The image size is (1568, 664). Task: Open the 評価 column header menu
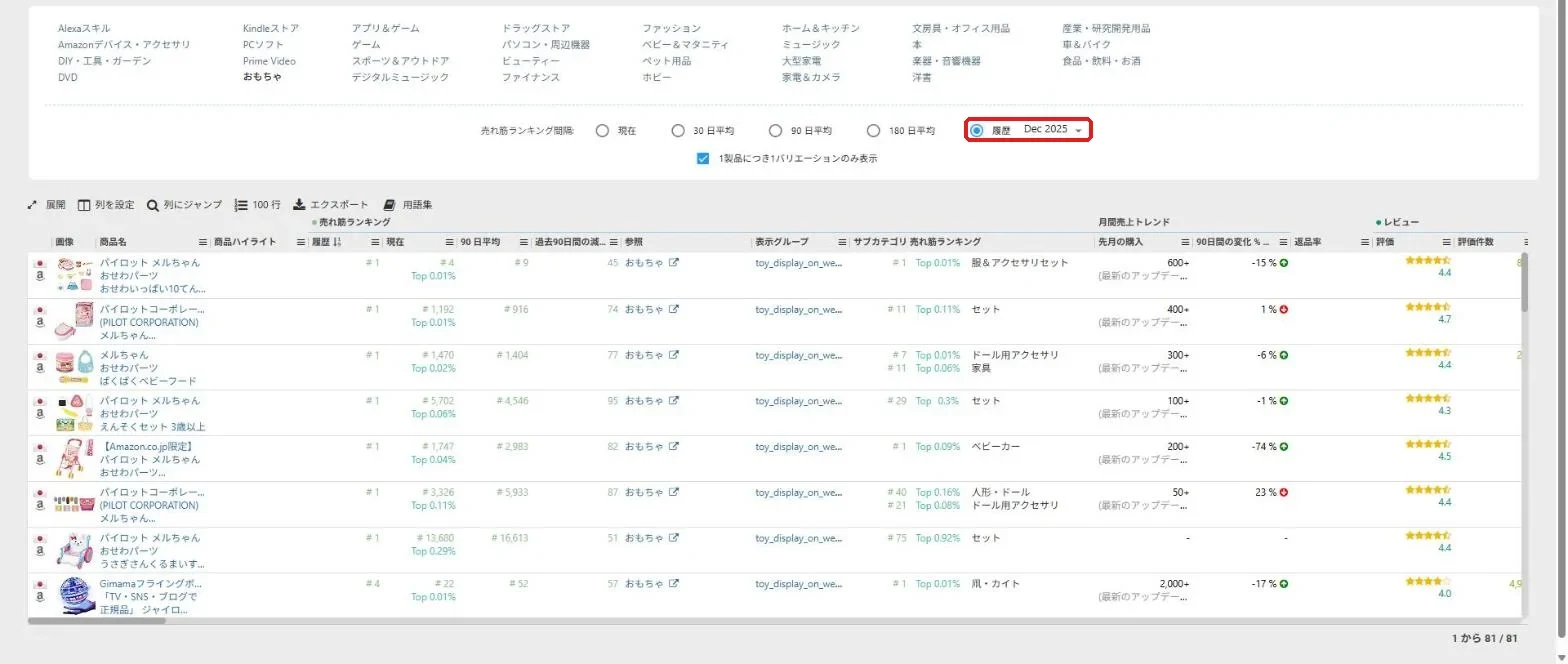(1446, 242)
